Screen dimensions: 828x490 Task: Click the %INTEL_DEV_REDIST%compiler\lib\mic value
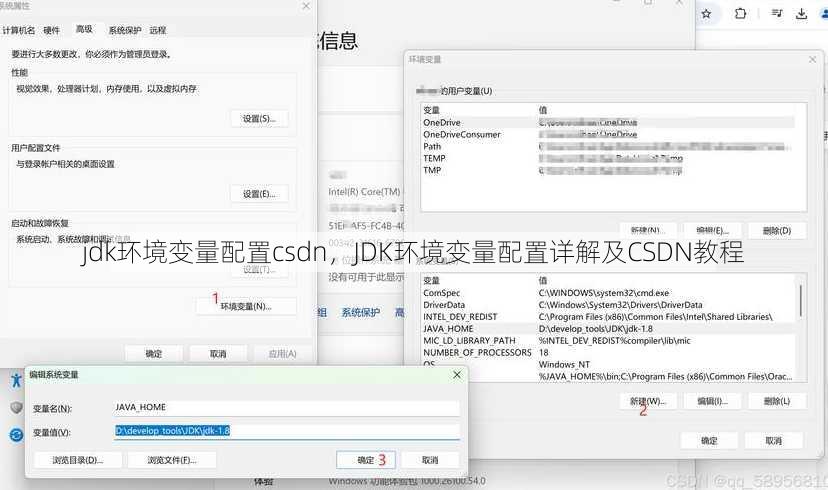614,341
